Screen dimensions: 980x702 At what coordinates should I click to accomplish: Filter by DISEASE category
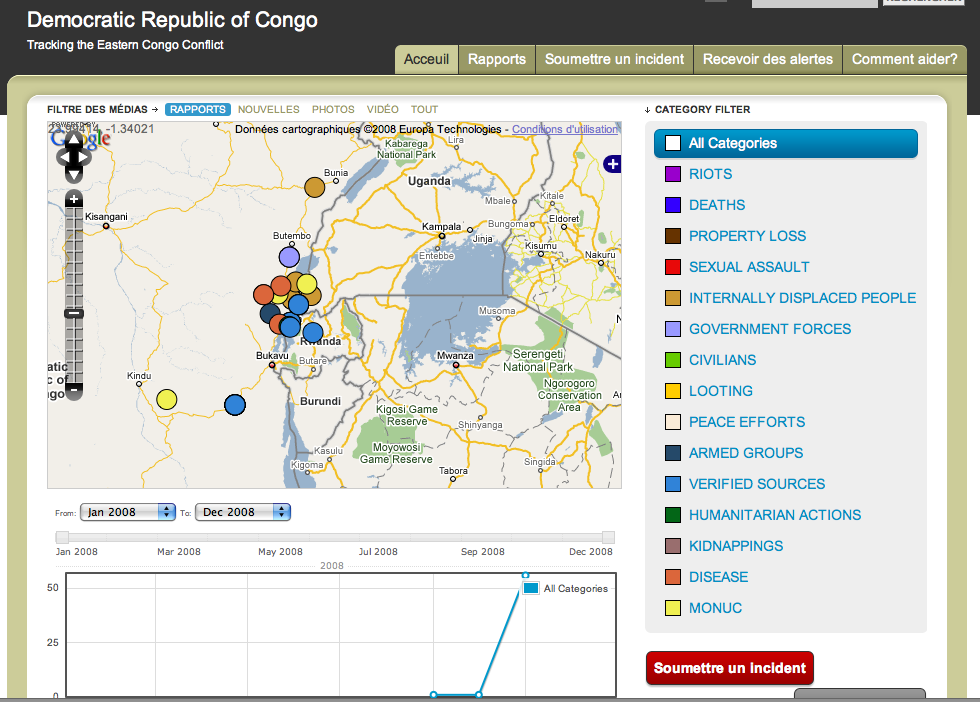718,577
